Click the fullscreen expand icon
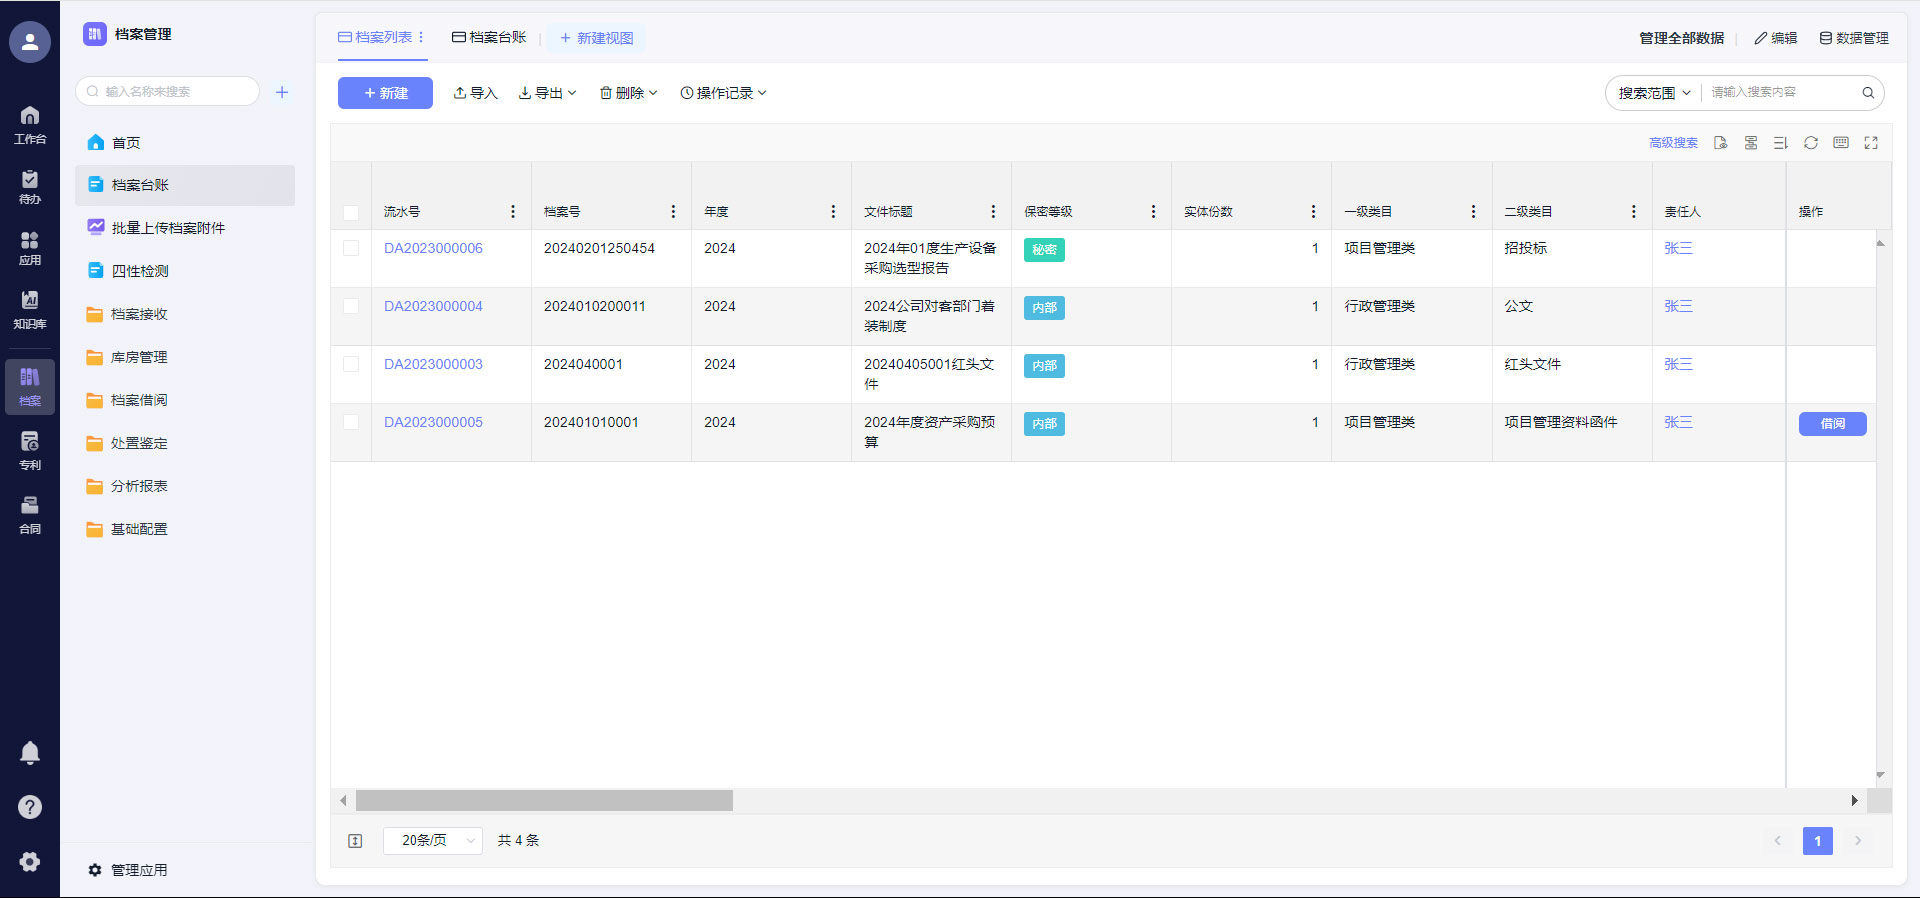This screenshot has height=898, width=1920. [1870, 143]
